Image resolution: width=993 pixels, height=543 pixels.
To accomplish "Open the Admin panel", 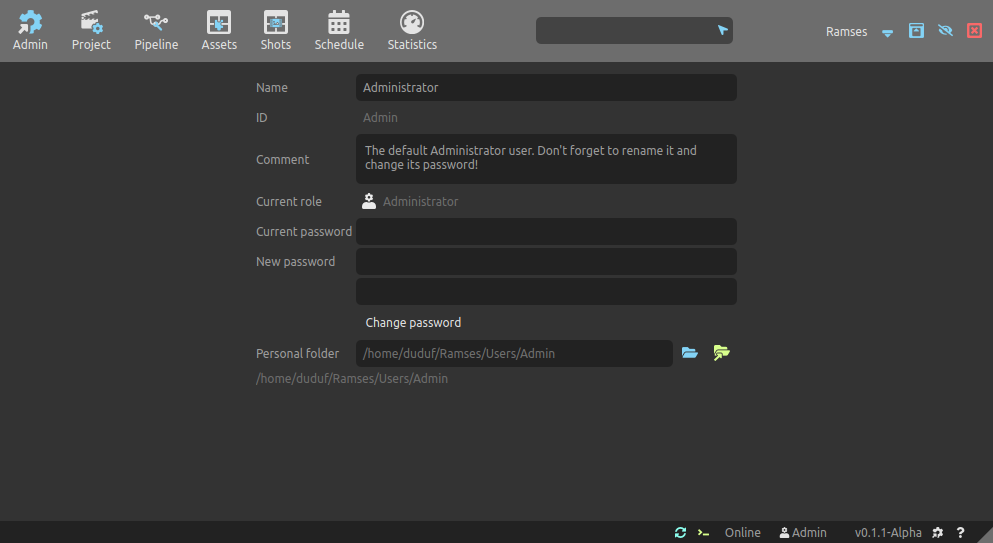I will 30,30.
